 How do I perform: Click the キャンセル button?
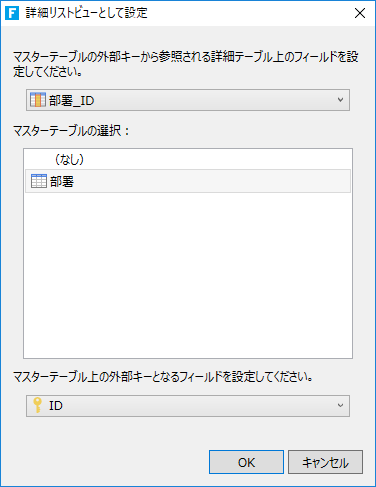coord(325,462)
